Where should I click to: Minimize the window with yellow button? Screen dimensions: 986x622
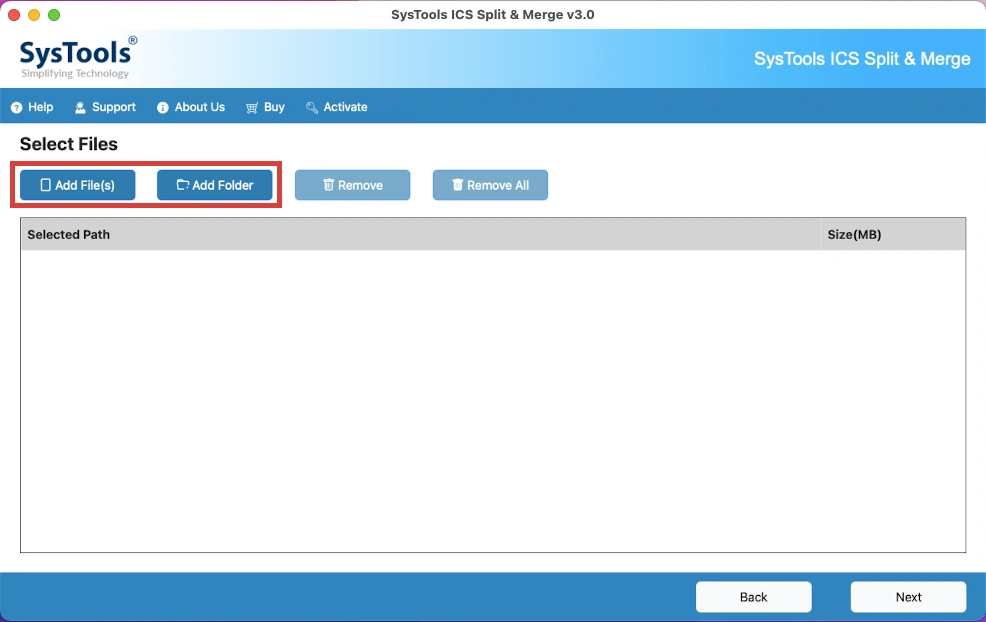tap(34, 14)
